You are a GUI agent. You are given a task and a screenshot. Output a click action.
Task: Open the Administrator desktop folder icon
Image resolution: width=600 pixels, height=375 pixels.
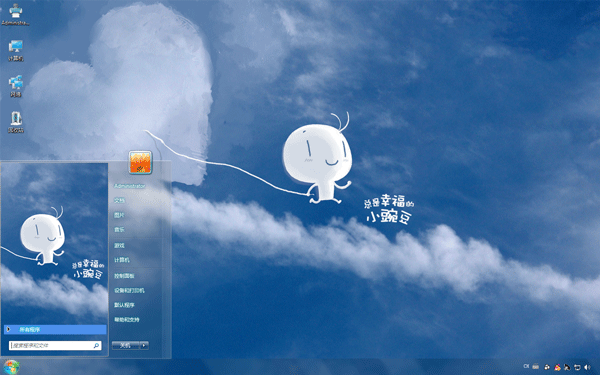(15, 15)
